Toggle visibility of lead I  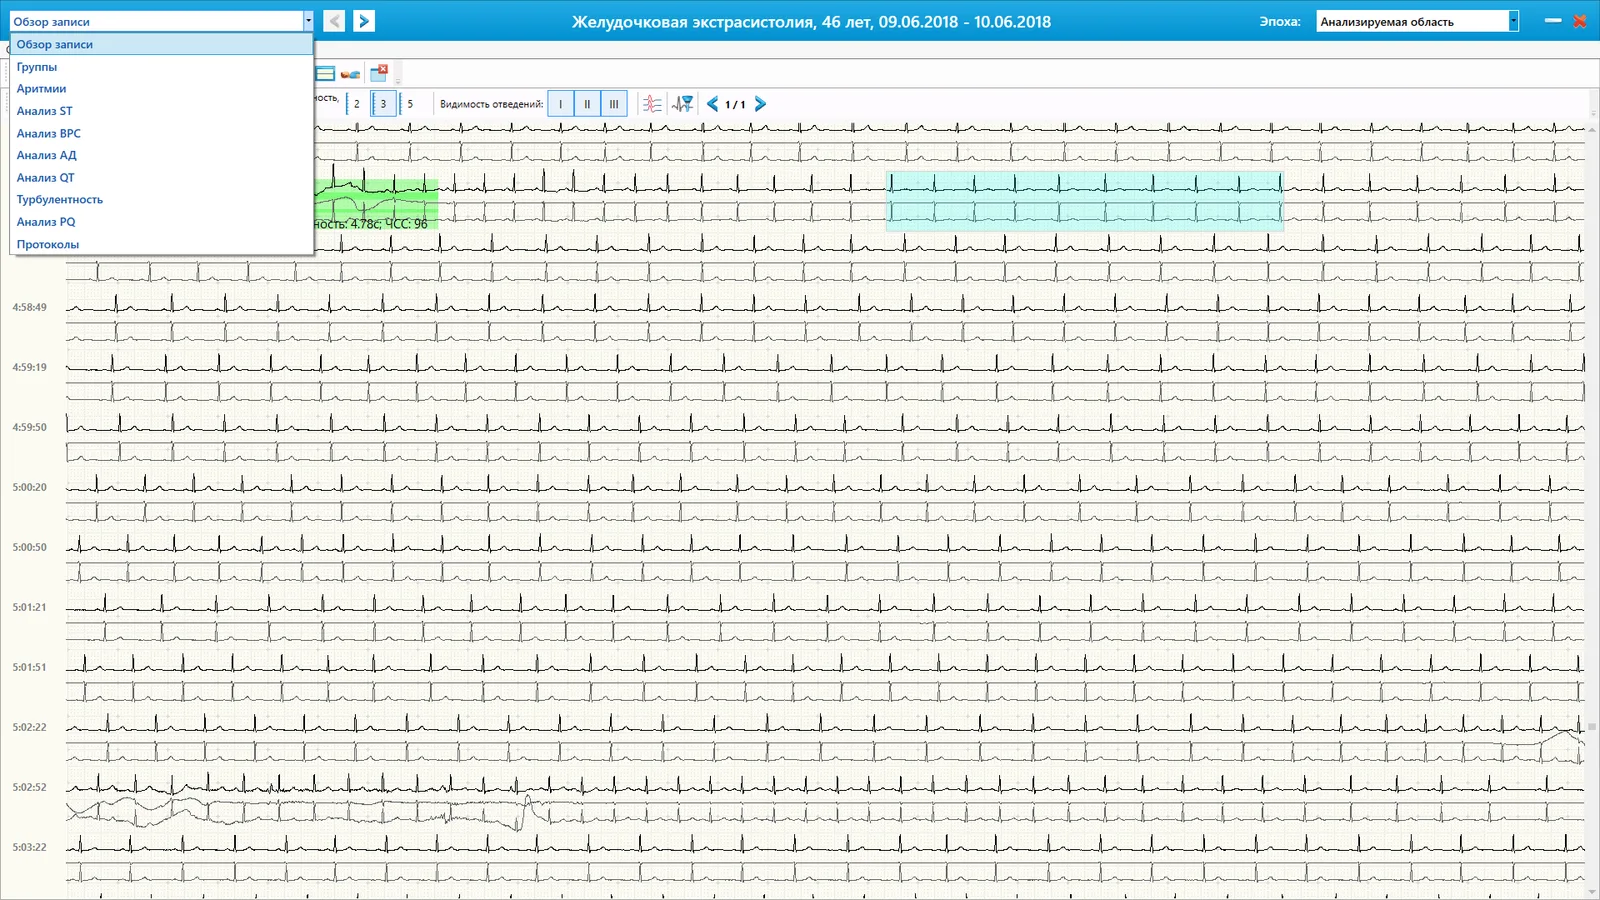561,104
